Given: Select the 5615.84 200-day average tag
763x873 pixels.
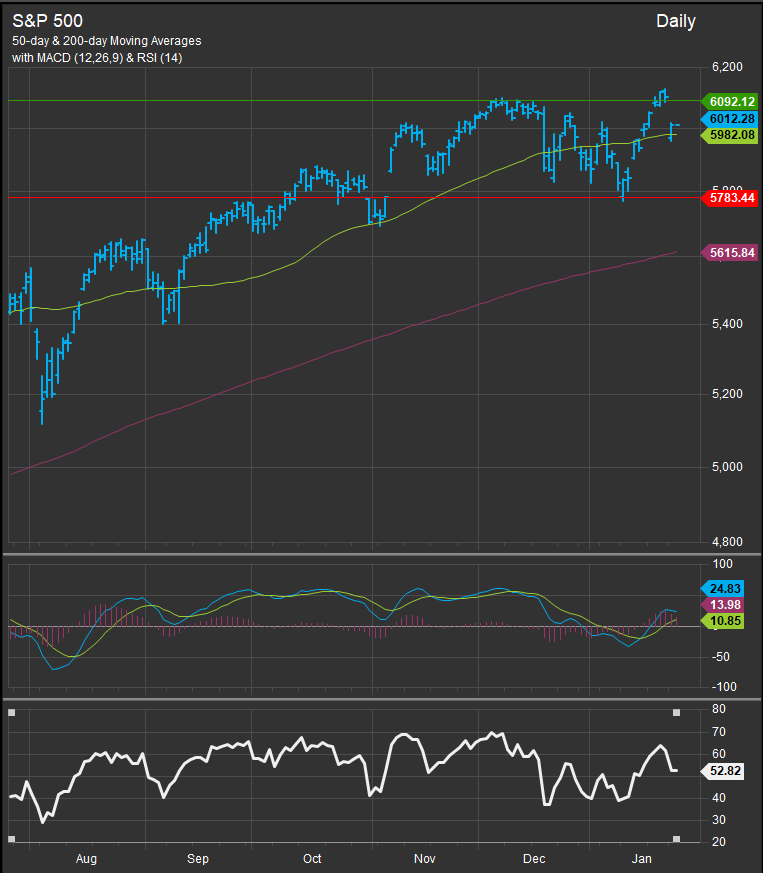Looking at the screenshot, I should click(x=730, y=253).
